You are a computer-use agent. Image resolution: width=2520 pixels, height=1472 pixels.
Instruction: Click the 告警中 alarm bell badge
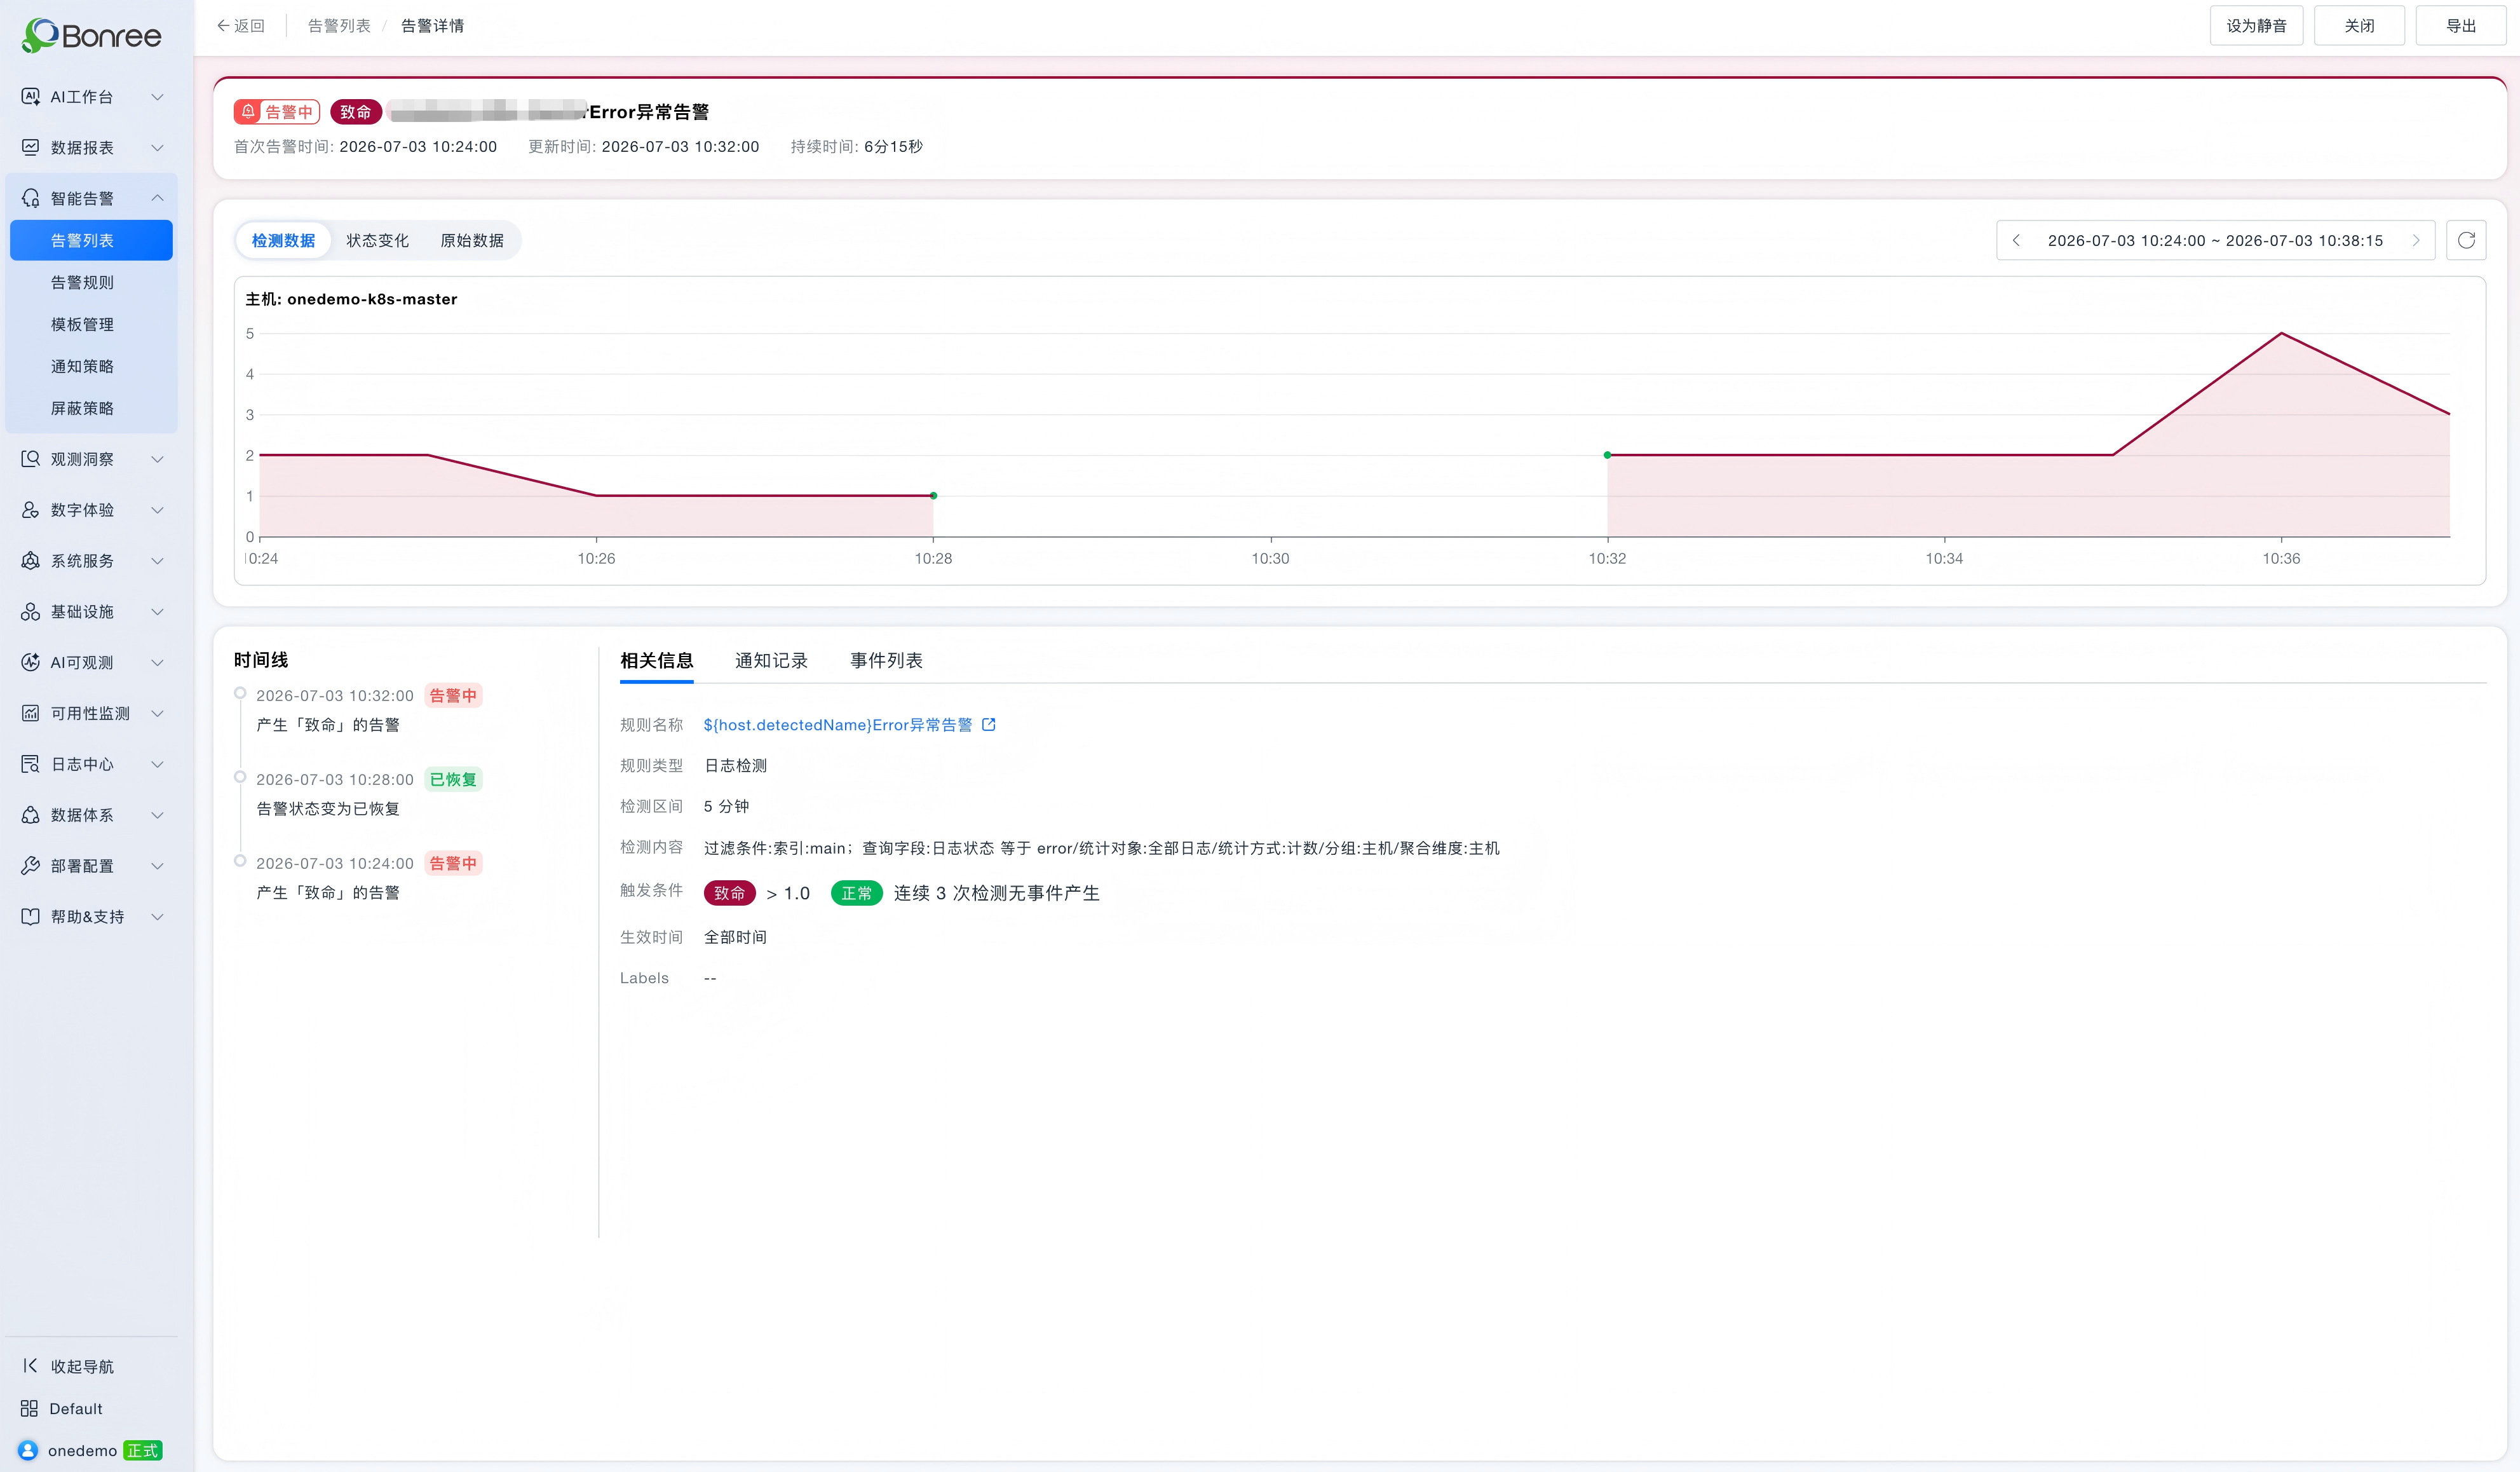click(277, 111)
